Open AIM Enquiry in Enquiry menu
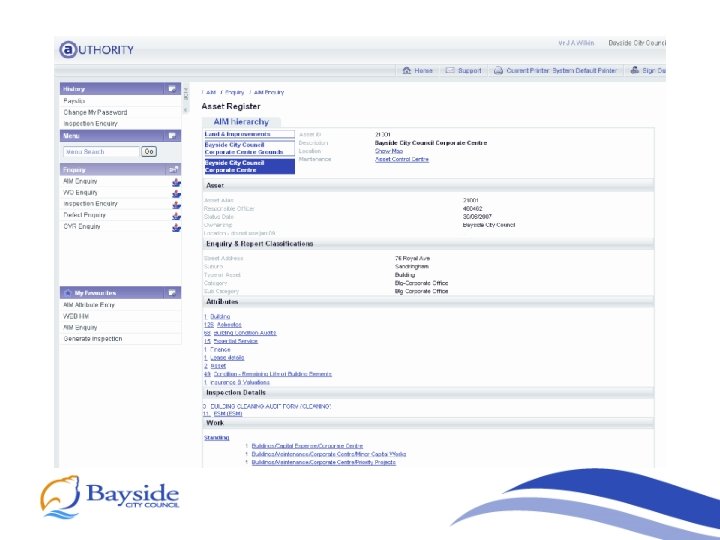Viewport: 720px width, 540px height. tap(80, 181)
